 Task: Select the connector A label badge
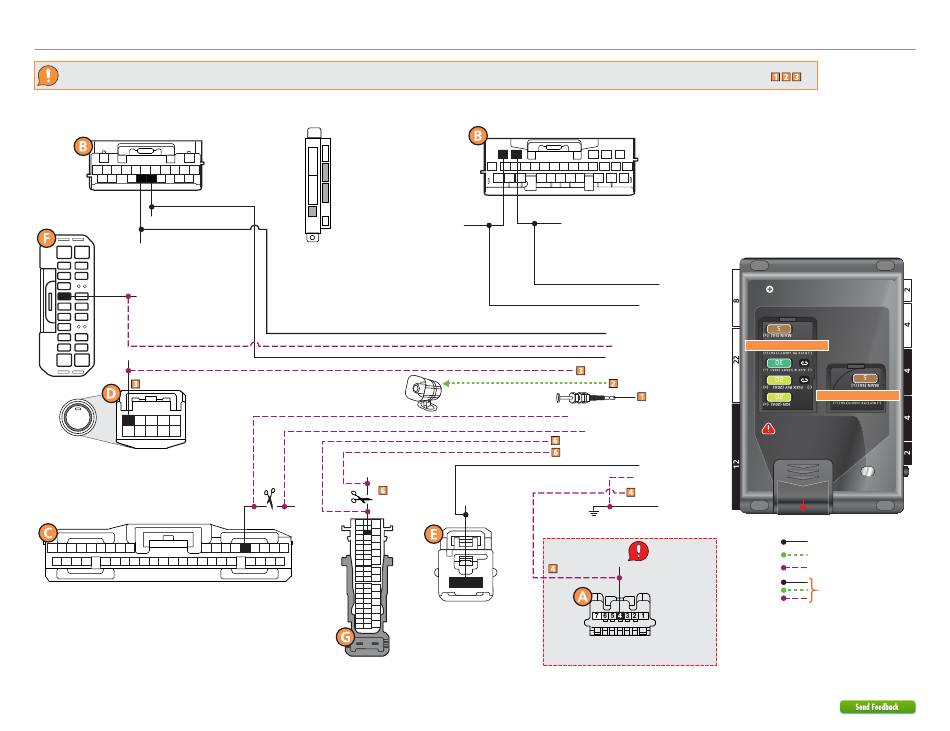click(582, 597)
